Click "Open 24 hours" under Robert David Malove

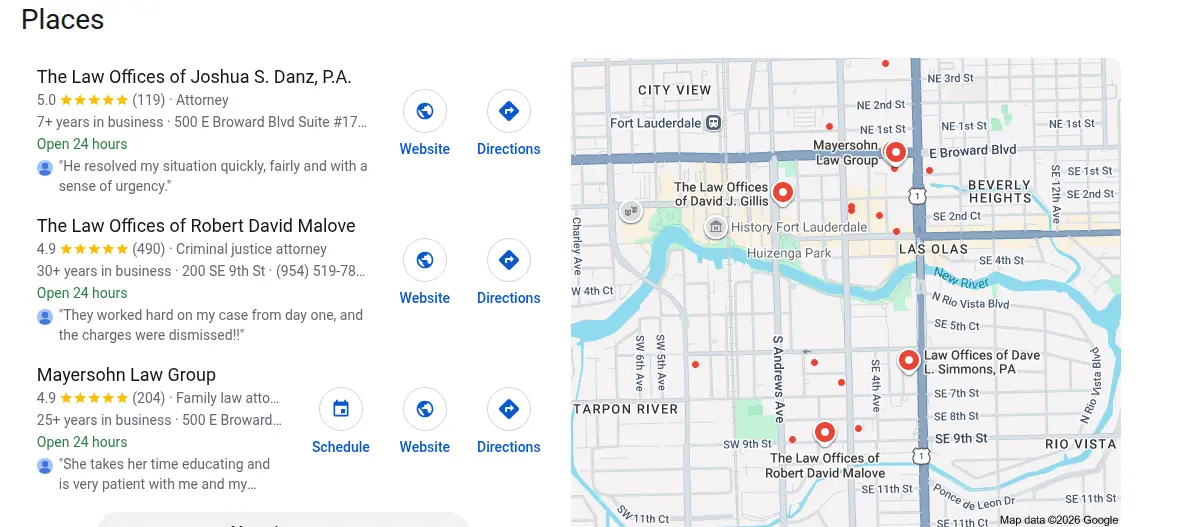[82, 293]
